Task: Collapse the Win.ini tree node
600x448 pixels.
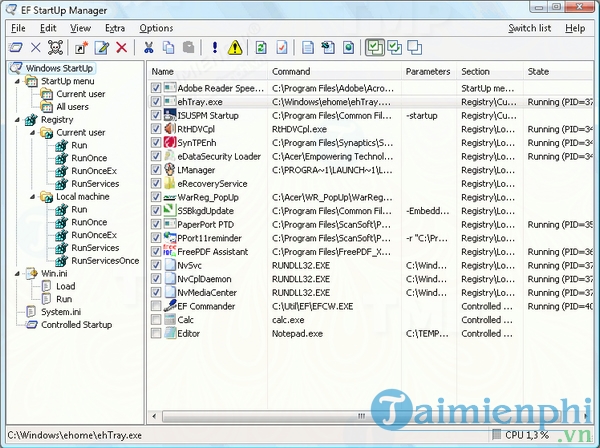Action: click(17, 273)
